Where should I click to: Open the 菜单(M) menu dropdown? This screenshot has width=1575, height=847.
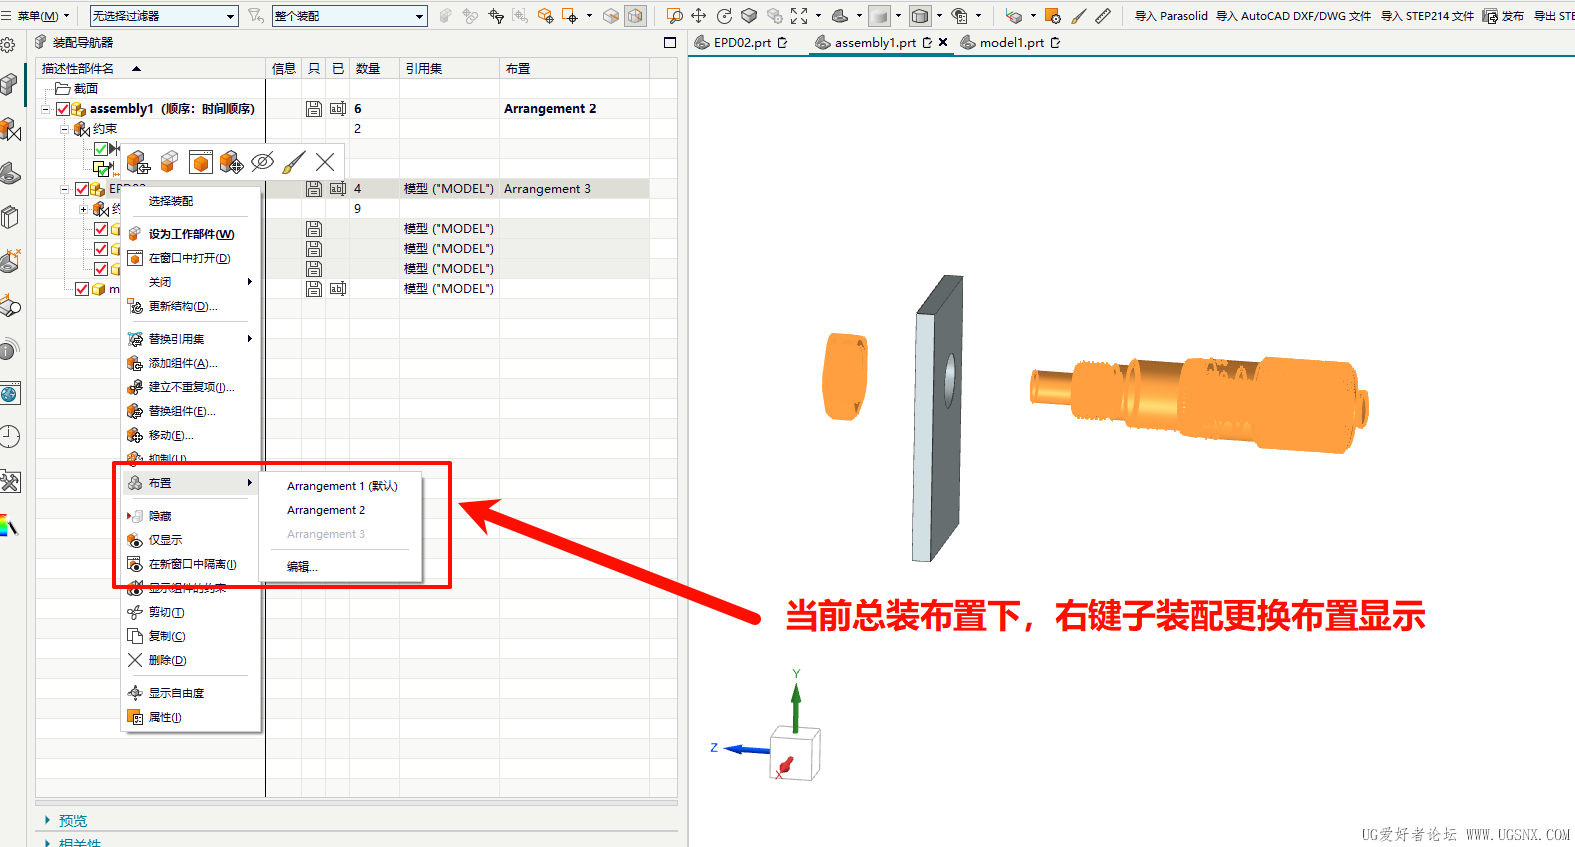[36, 16]
